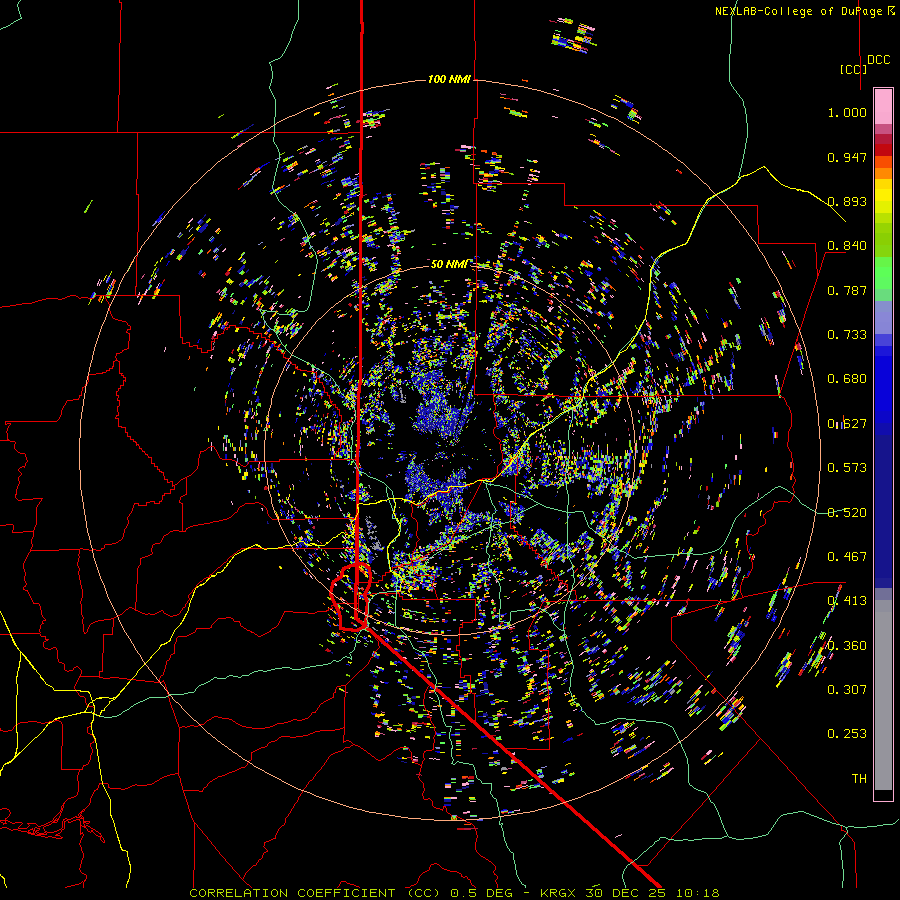Image resolution: width=900 pixels, height=900 pixels.
Task: Click the KRGX station identifier
Action: click(x=560, y=893)
